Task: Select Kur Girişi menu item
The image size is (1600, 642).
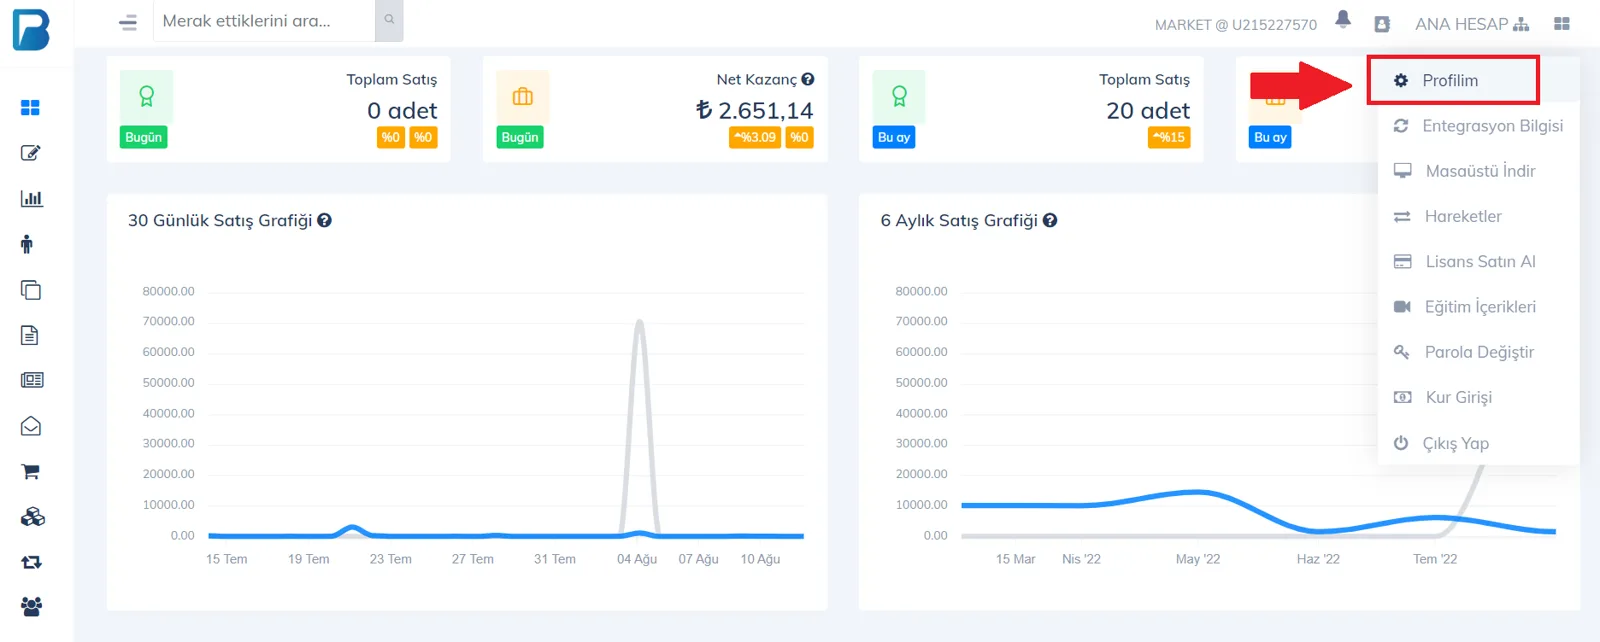Action: [1479, 397]
